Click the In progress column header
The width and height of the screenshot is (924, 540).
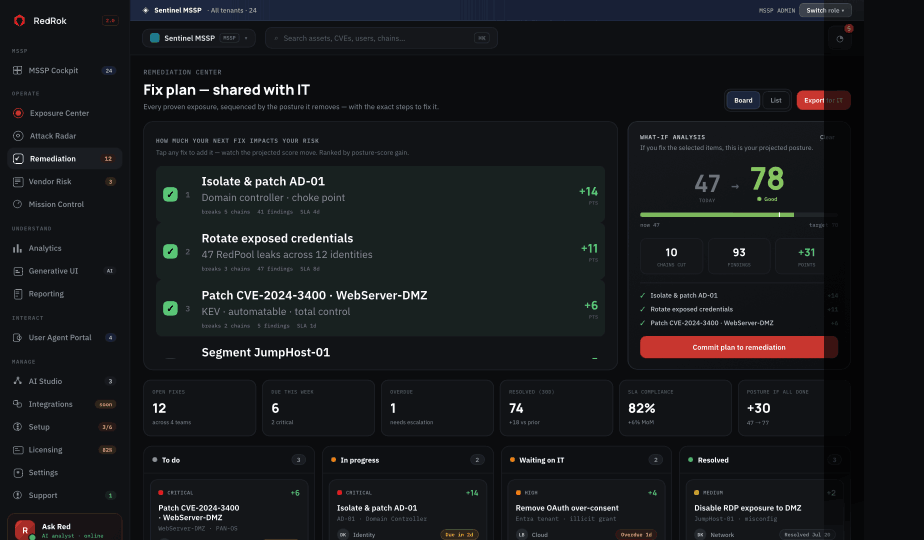click(x=407, y=460)
